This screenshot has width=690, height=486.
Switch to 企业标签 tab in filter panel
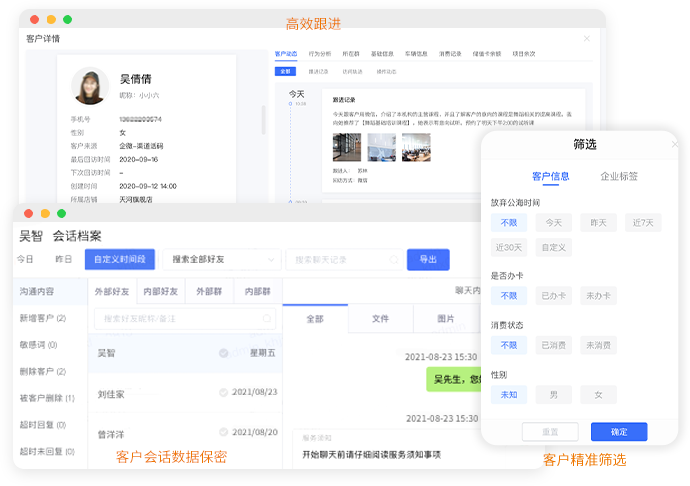pyautogui.click(x=619, y=177)
